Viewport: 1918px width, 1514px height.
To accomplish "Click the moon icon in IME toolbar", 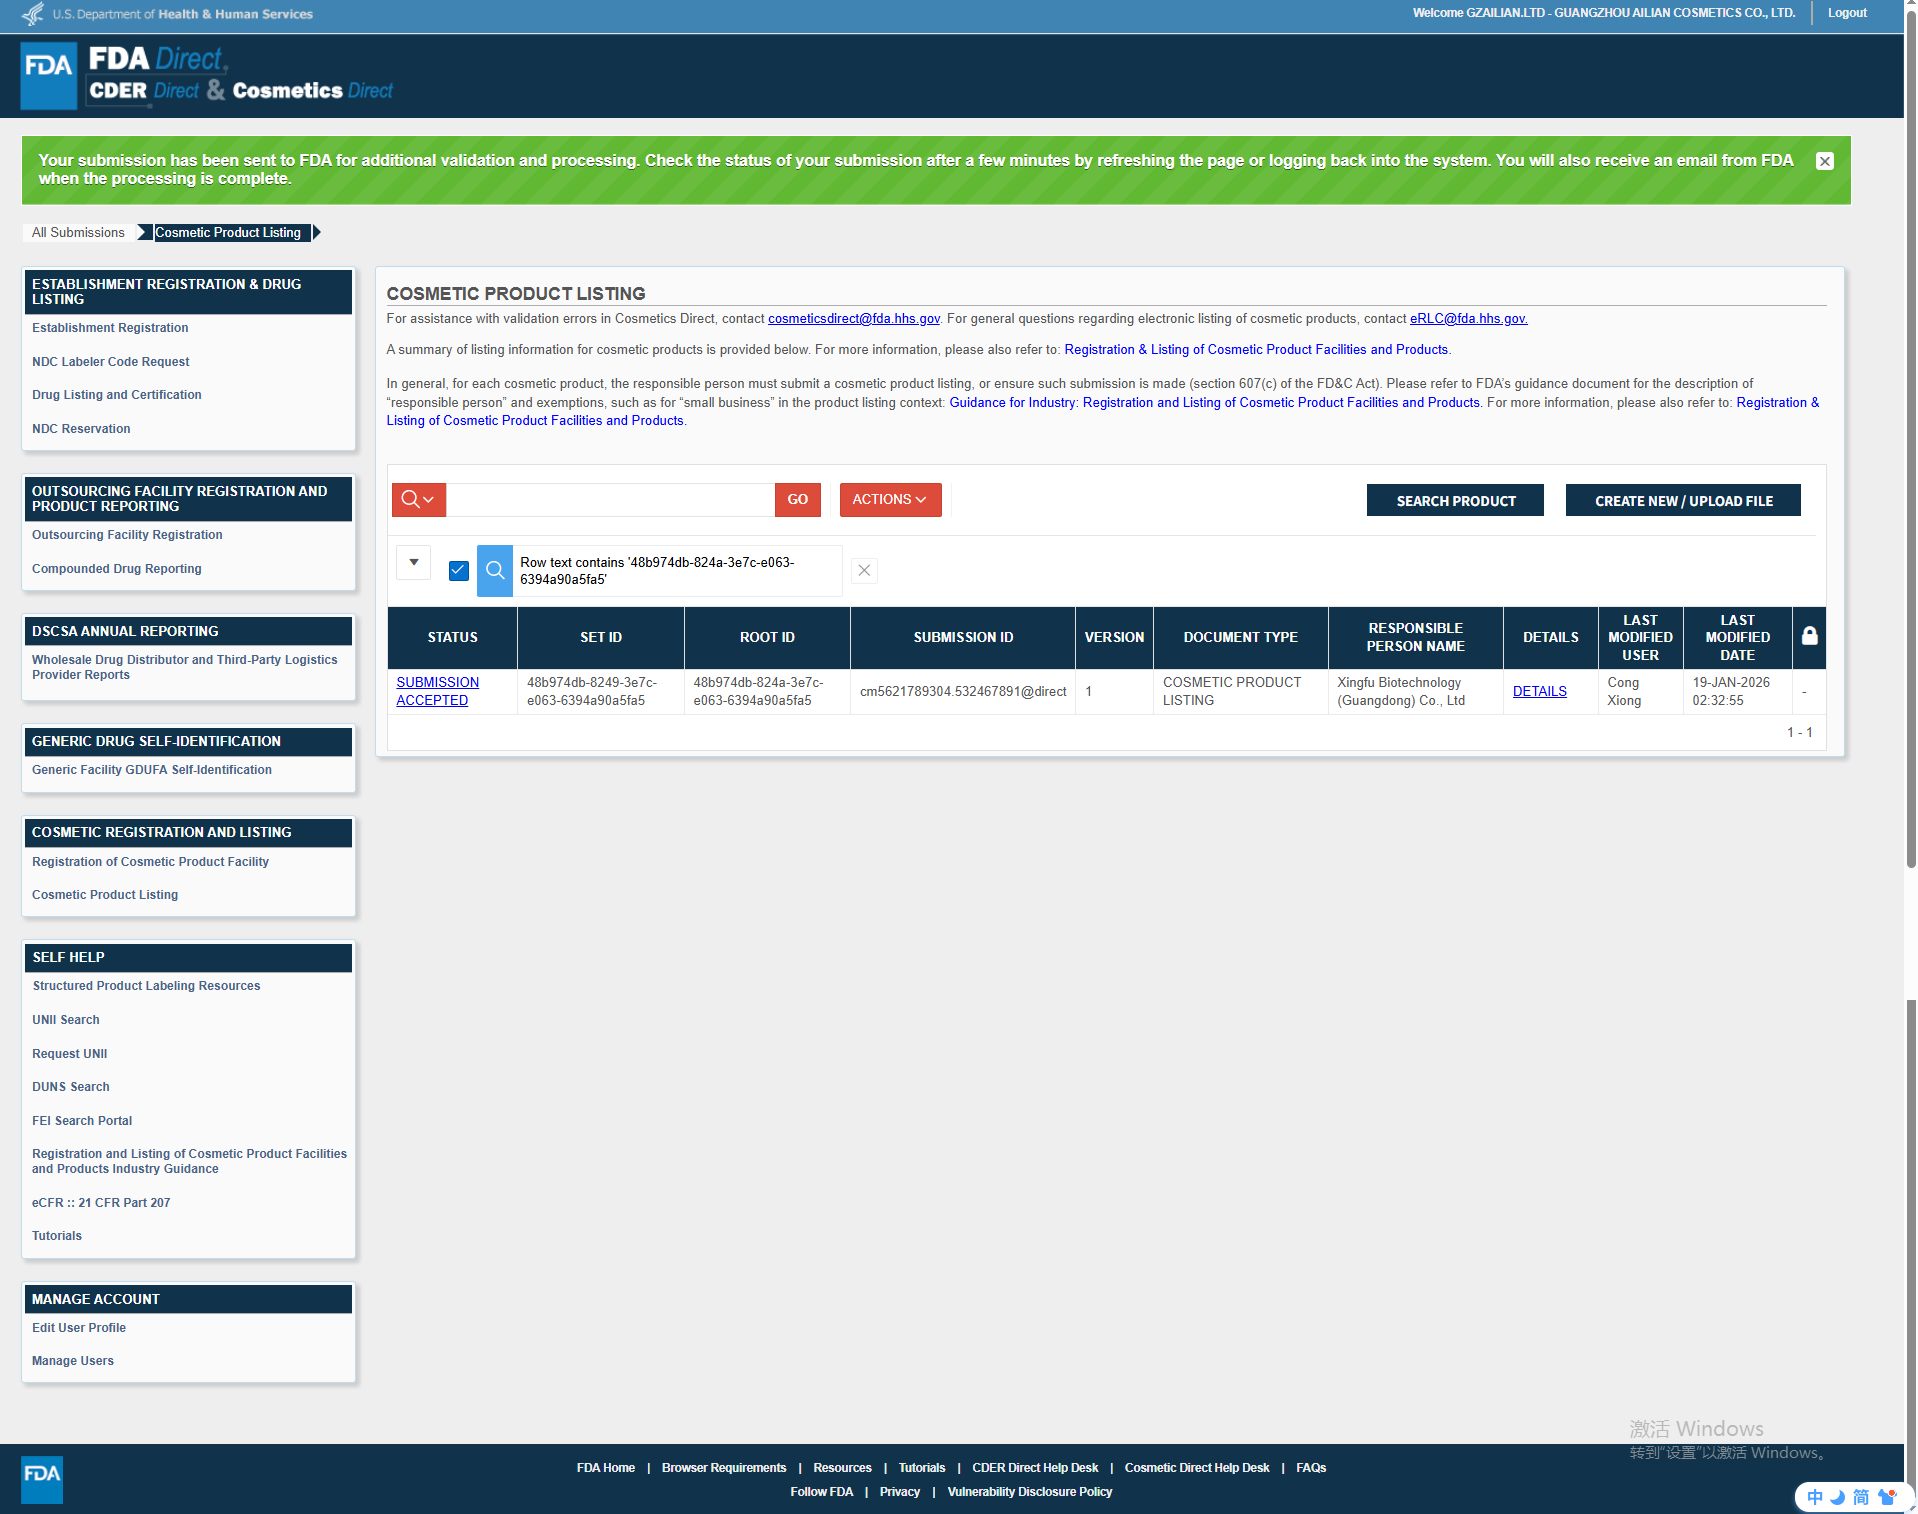I will click(x=1837, y=1497).
